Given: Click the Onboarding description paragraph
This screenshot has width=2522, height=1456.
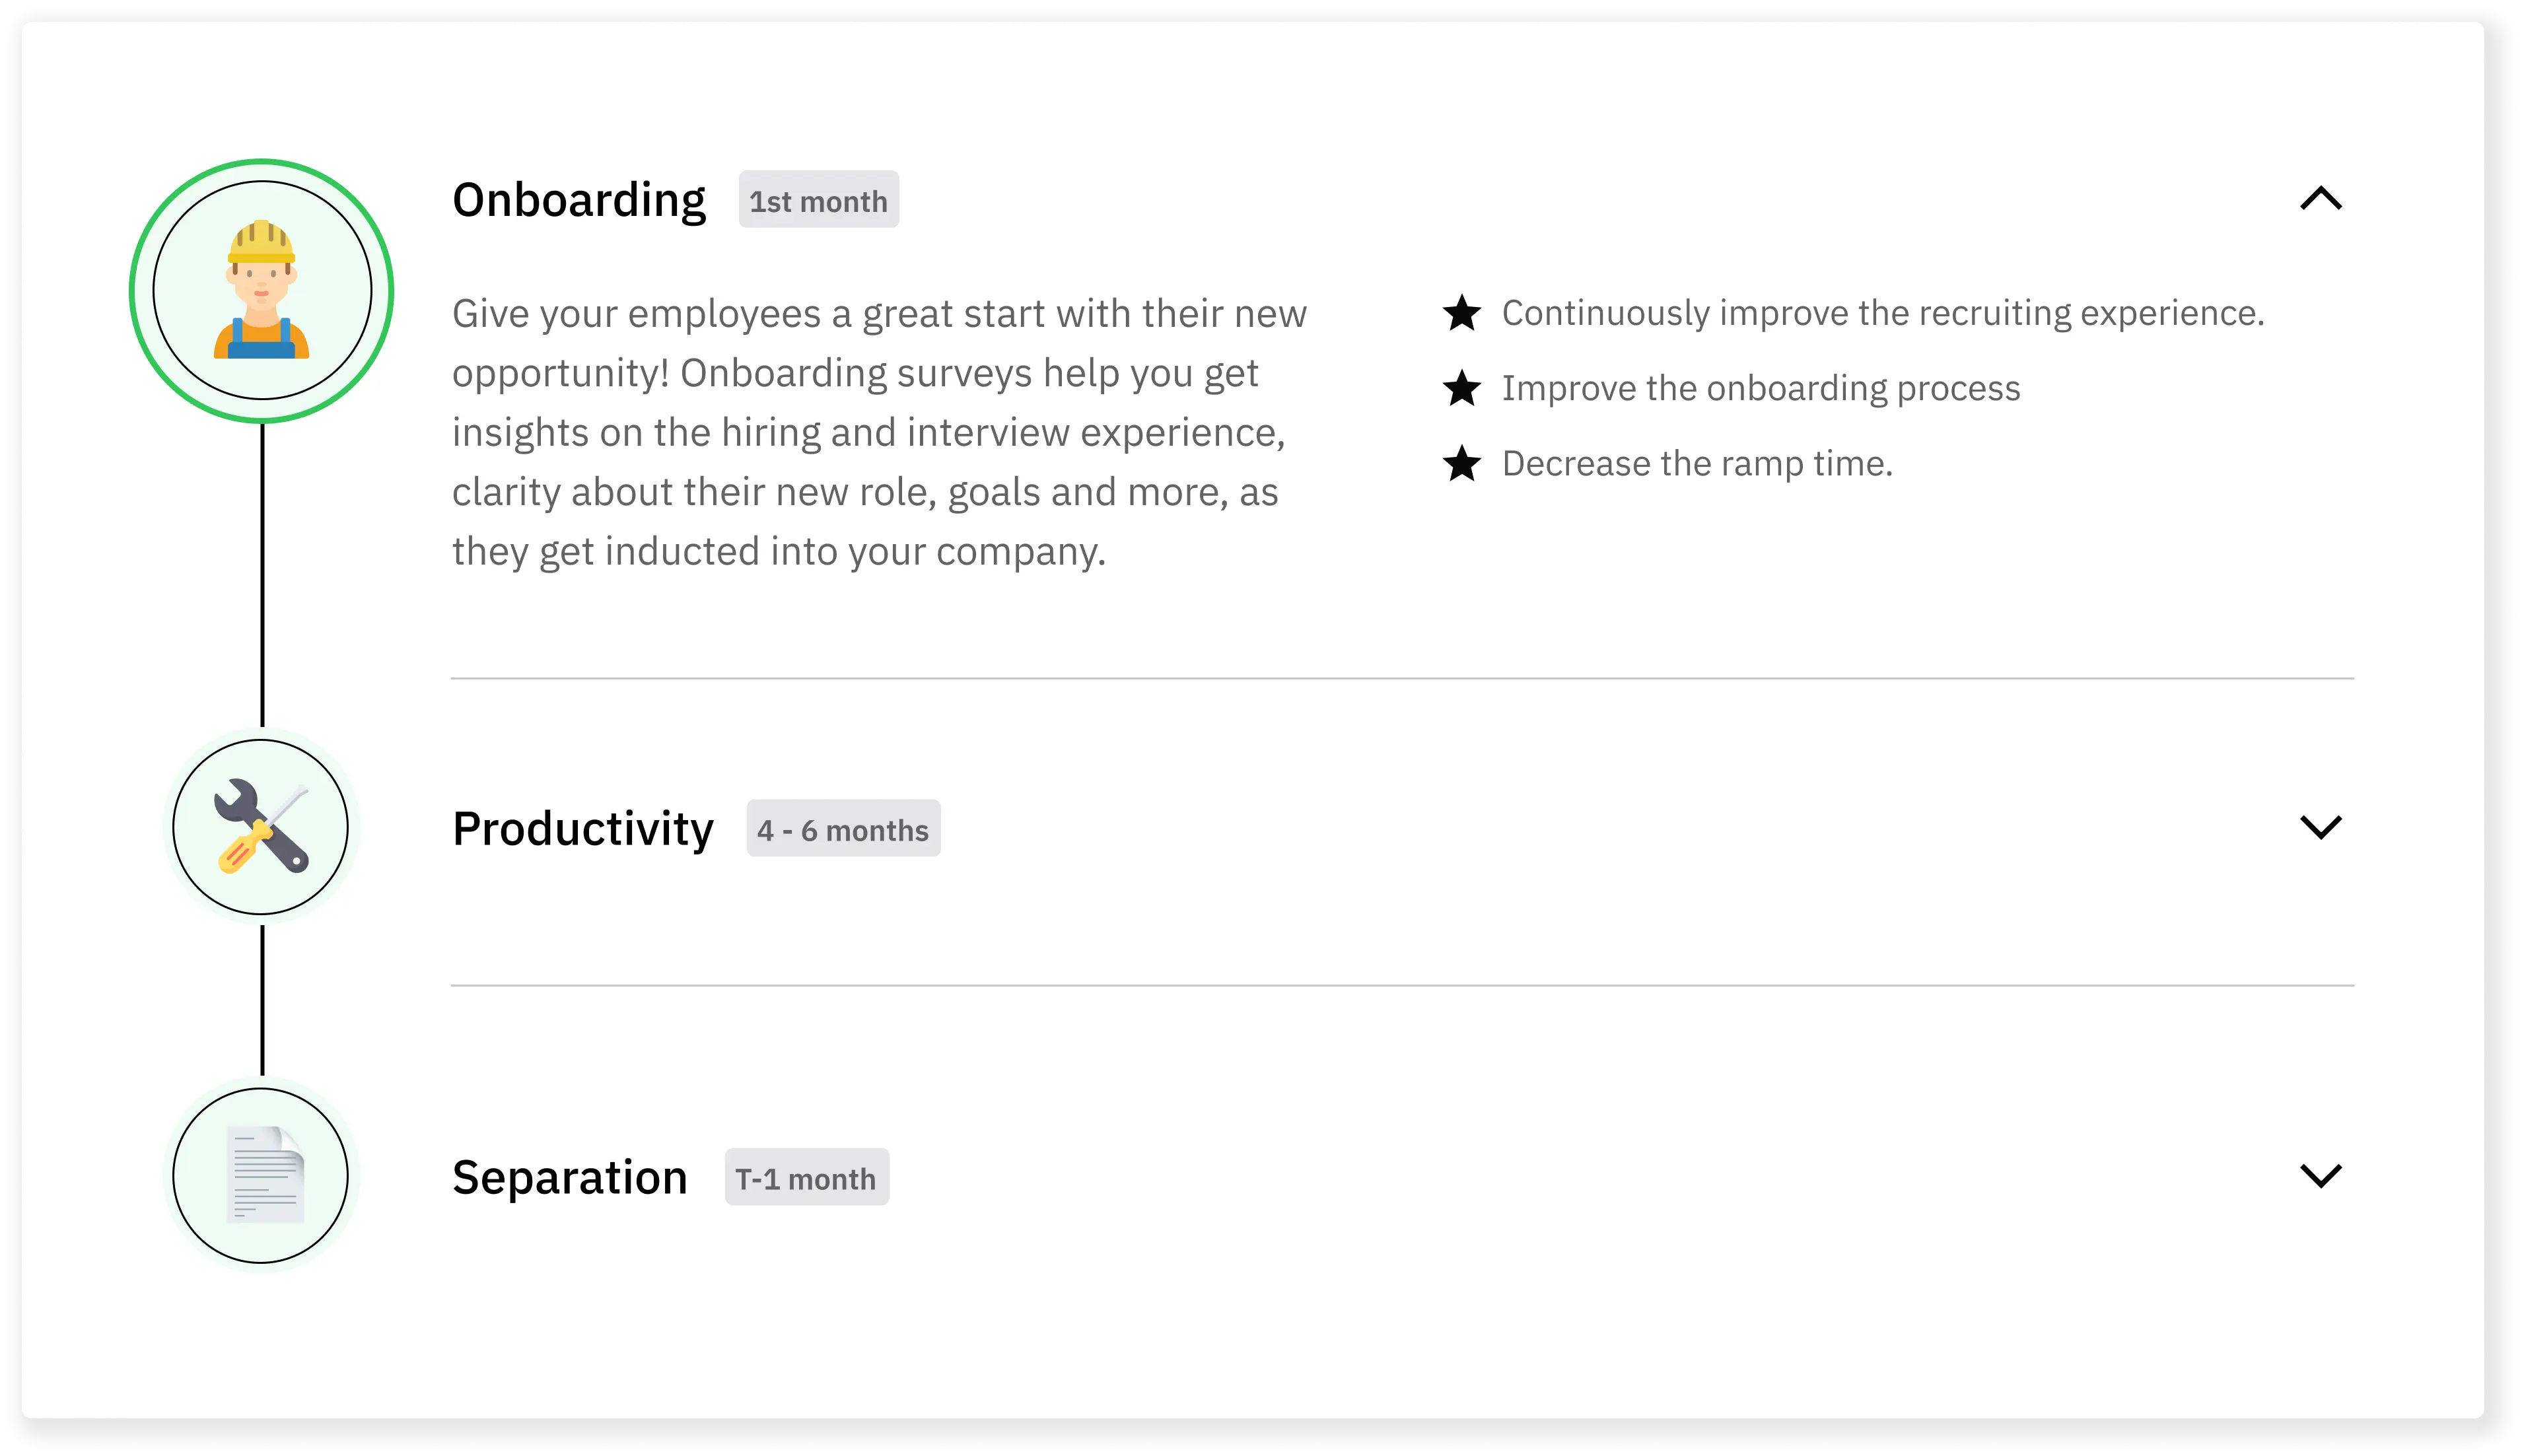Looking at the screenshot, I should point(880,432).
